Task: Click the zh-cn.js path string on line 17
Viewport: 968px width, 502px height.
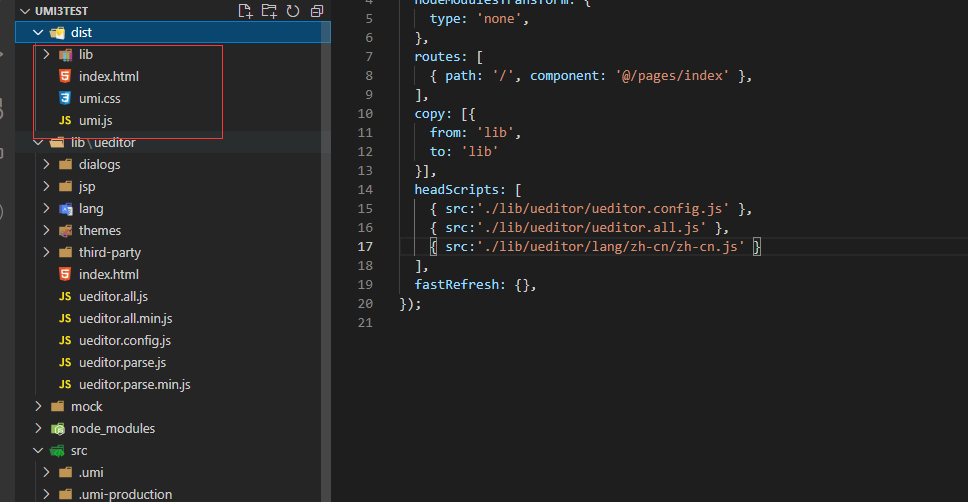Action: click(x=611, y=247)
